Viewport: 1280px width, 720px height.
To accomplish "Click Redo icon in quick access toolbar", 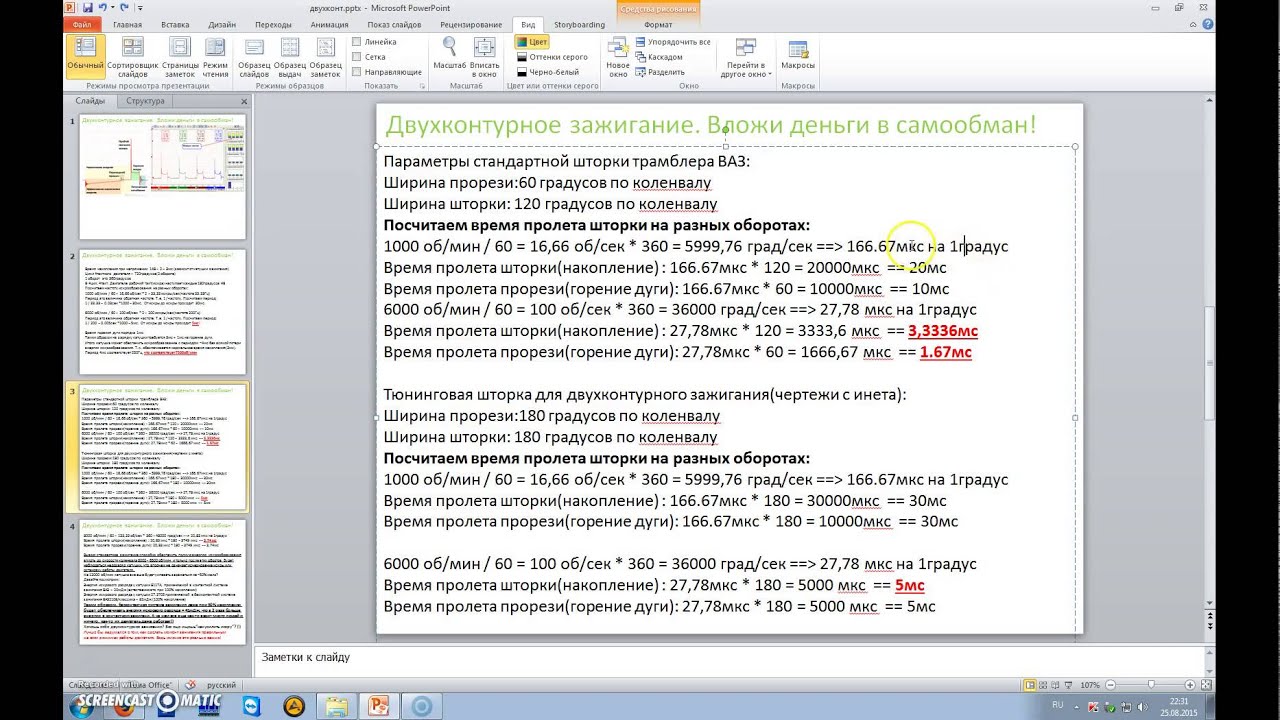I will coord(124,8).
